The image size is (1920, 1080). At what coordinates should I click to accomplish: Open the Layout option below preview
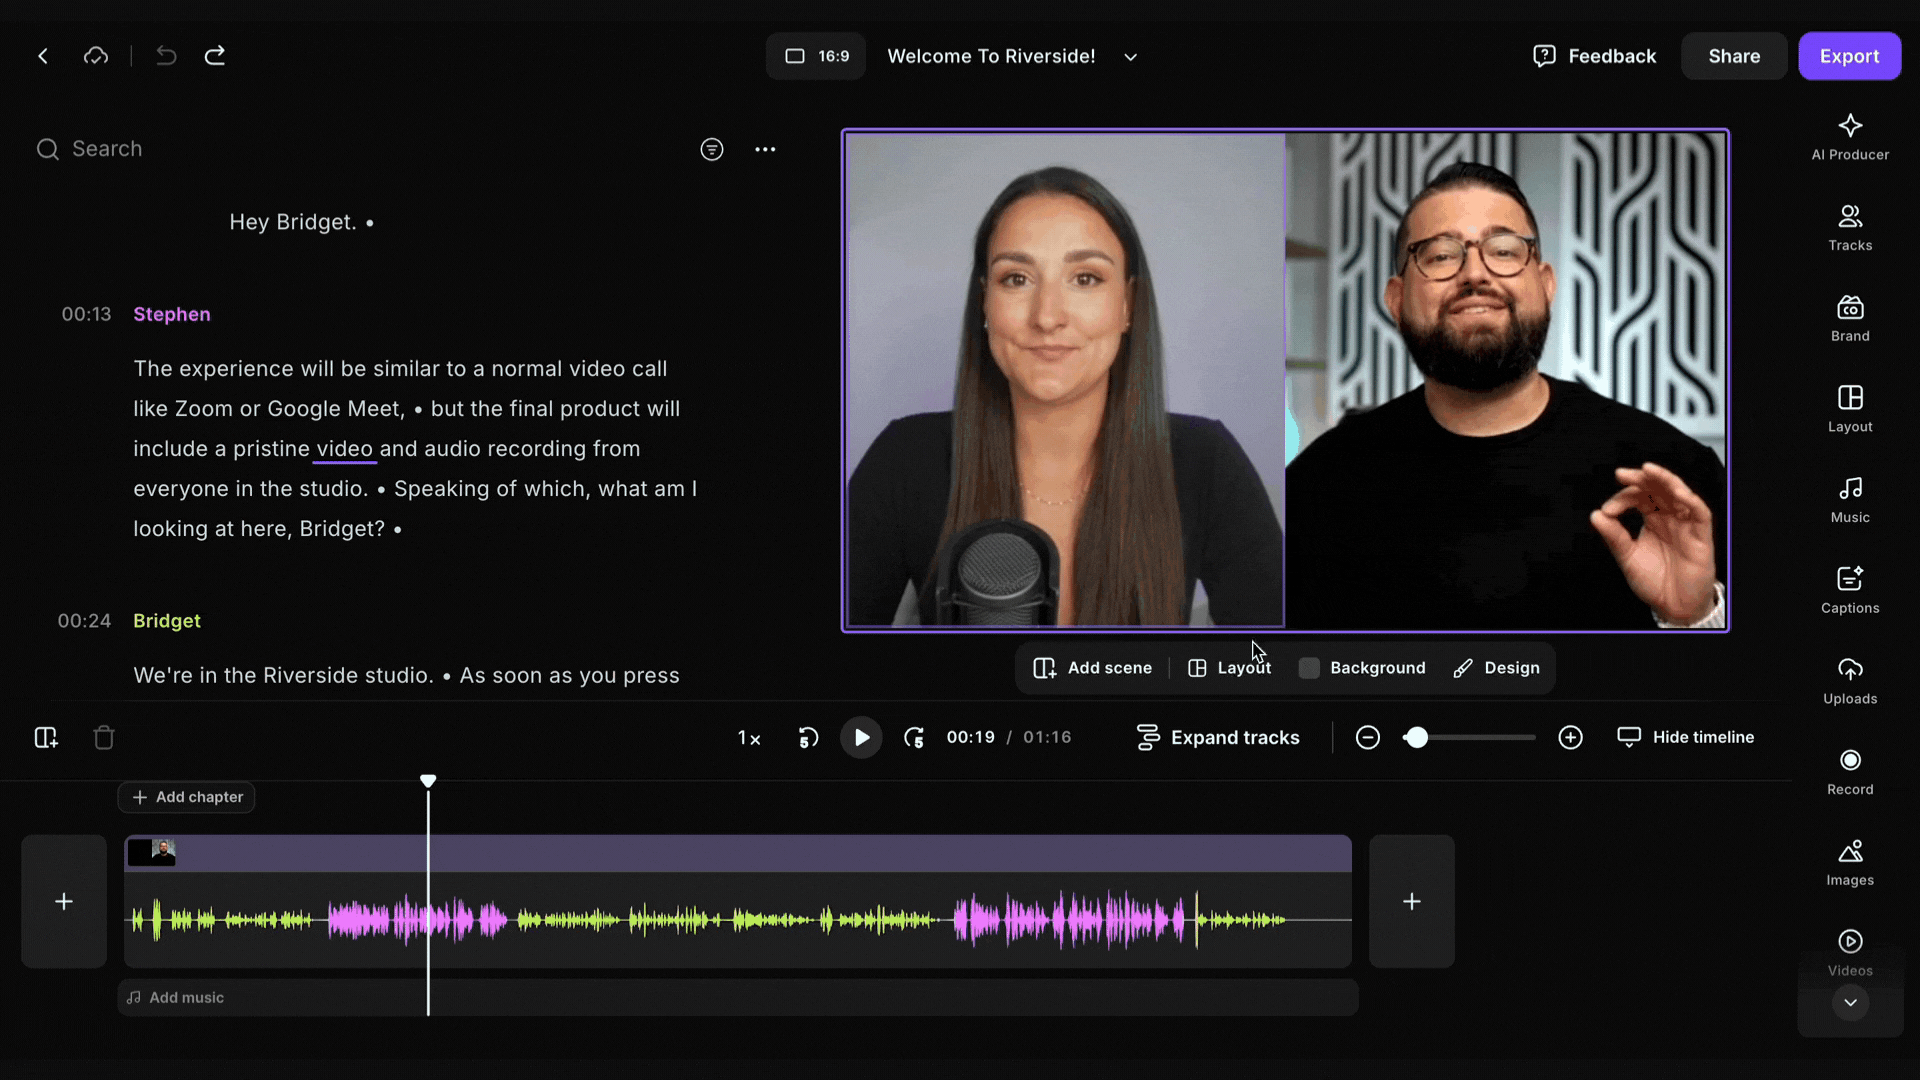coord(1229,668)
